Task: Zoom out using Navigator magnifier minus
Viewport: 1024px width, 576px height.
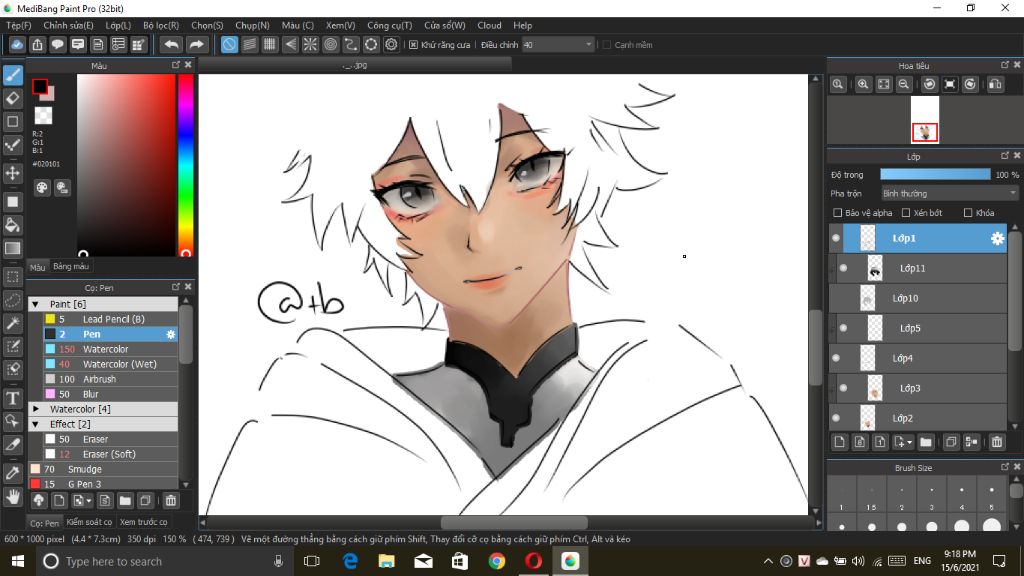Action: [904, 84]
